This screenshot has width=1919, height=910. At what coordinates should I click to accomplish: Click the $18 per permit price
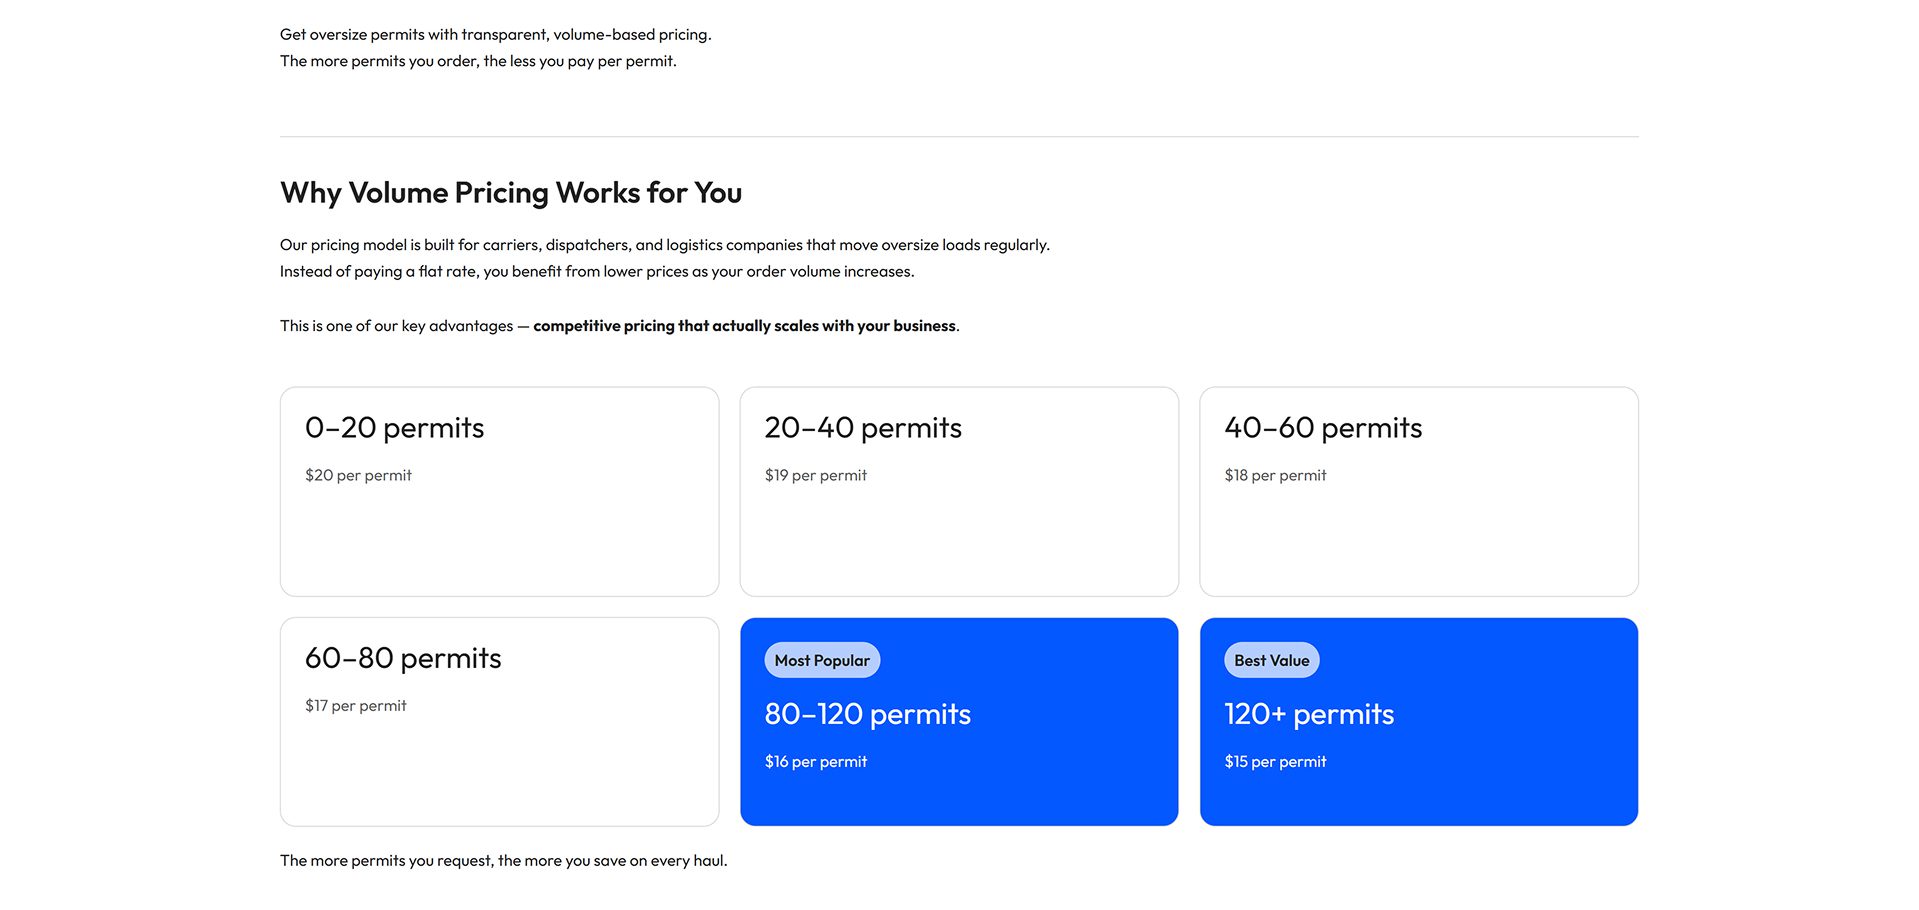pyautogui.click(x=1275, y=476)
